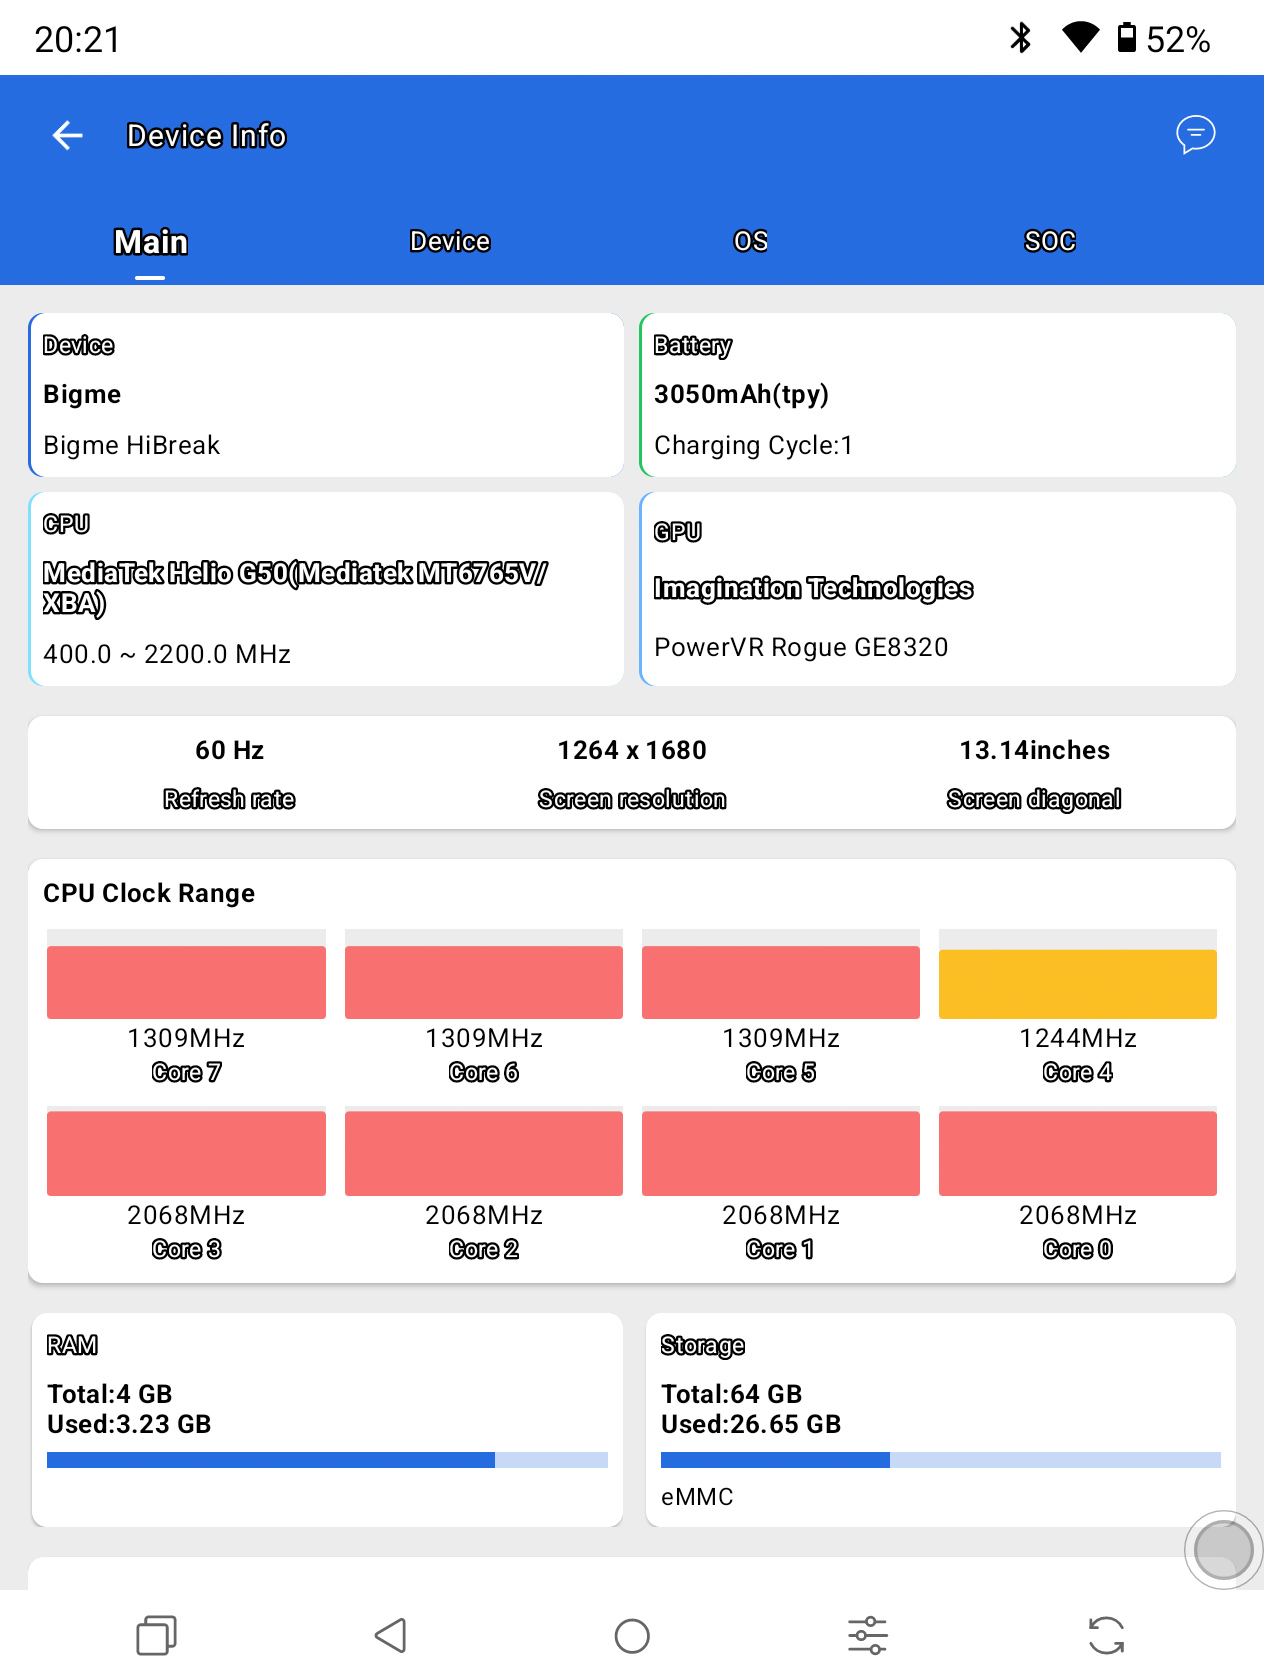
Task: Tap the 60 Hz refresh rate value
Action: [x=230, y=750]
